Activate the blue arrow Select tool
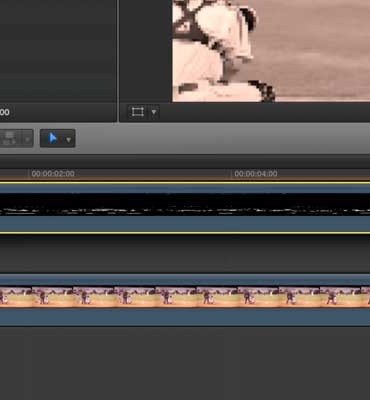Image resolution: width=370 pixels, height=400 pixels. (53, 138)
